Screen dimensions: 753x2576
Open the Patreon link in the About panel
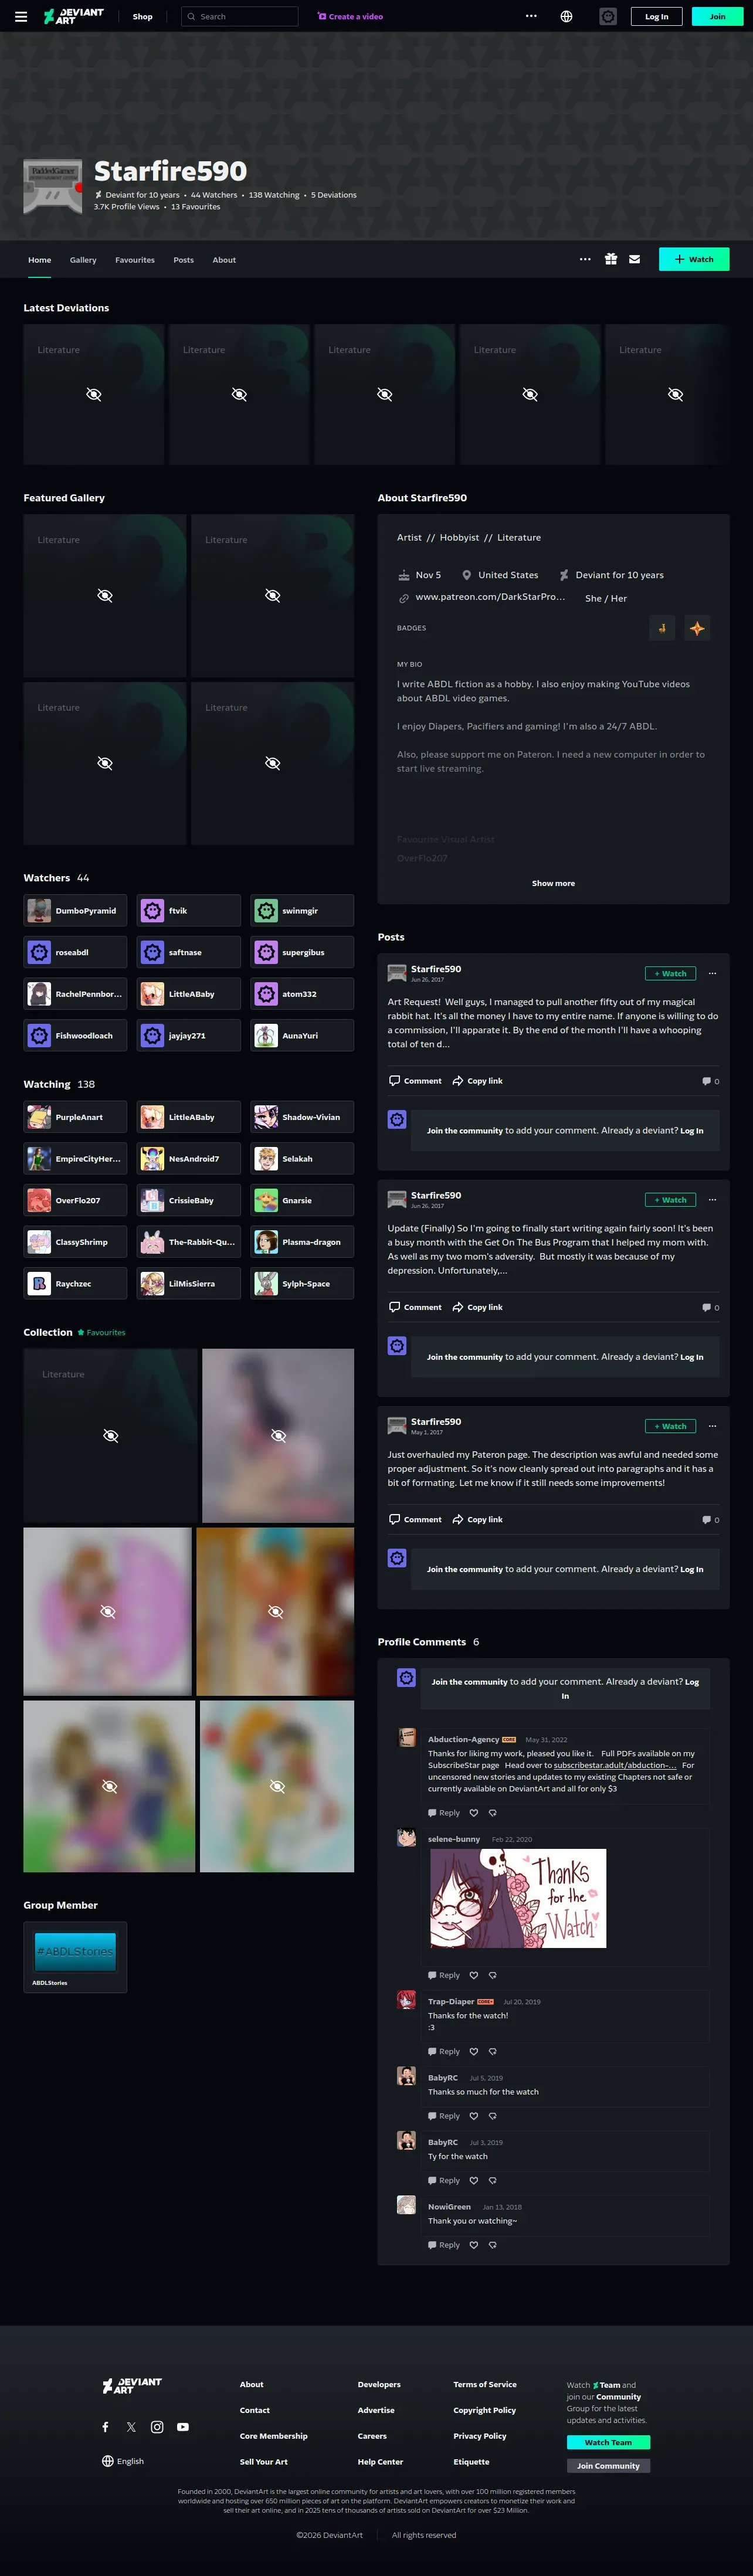(490, 597)
